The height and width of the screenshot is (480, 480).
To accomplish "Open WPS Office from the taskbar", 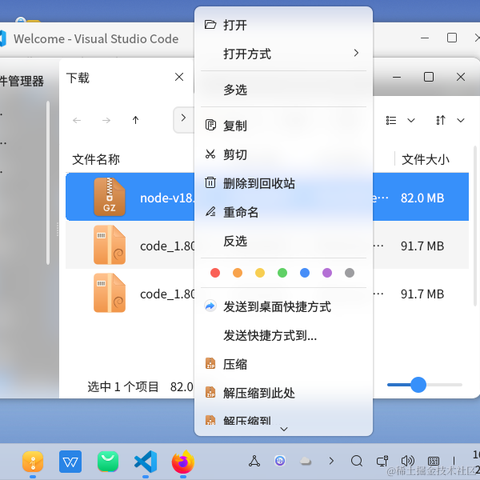I will click(70, 462).
